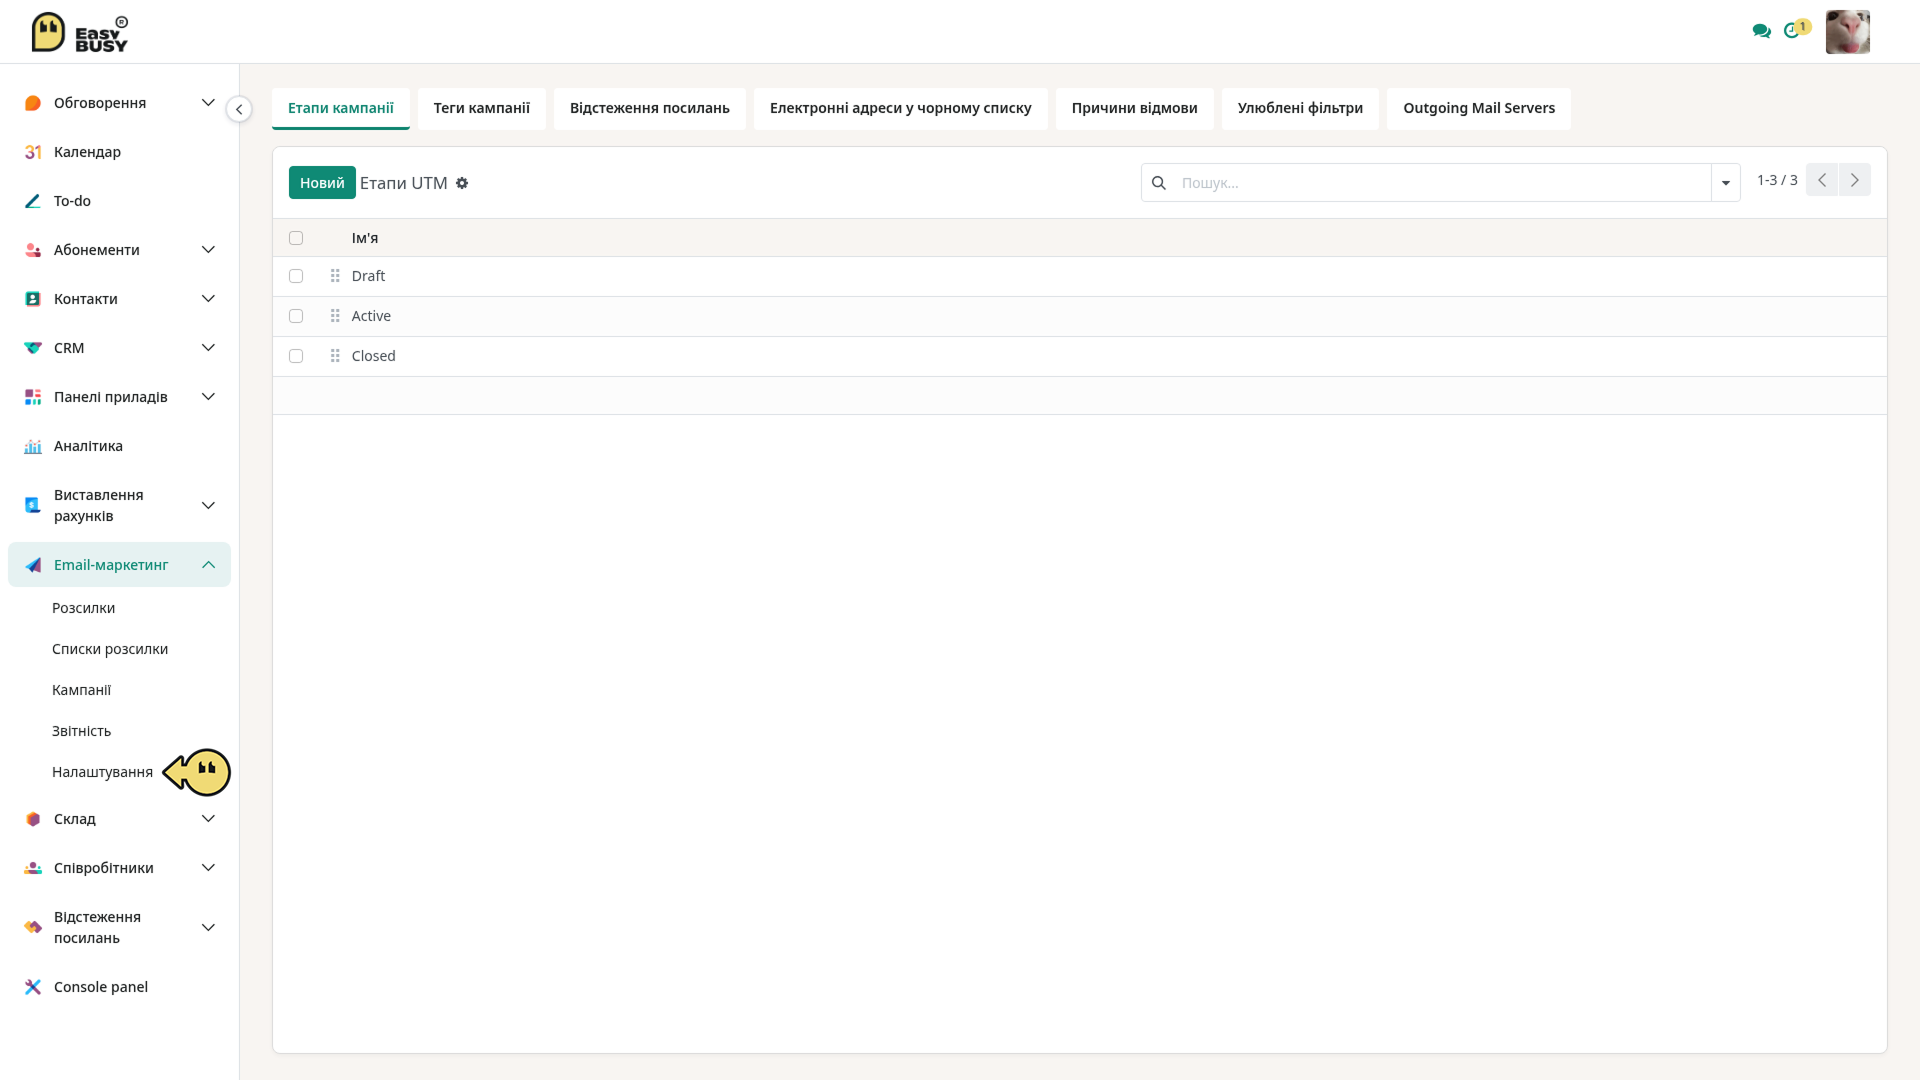
Task: Open the Абонементи icon
Action: tap(33, 250)
